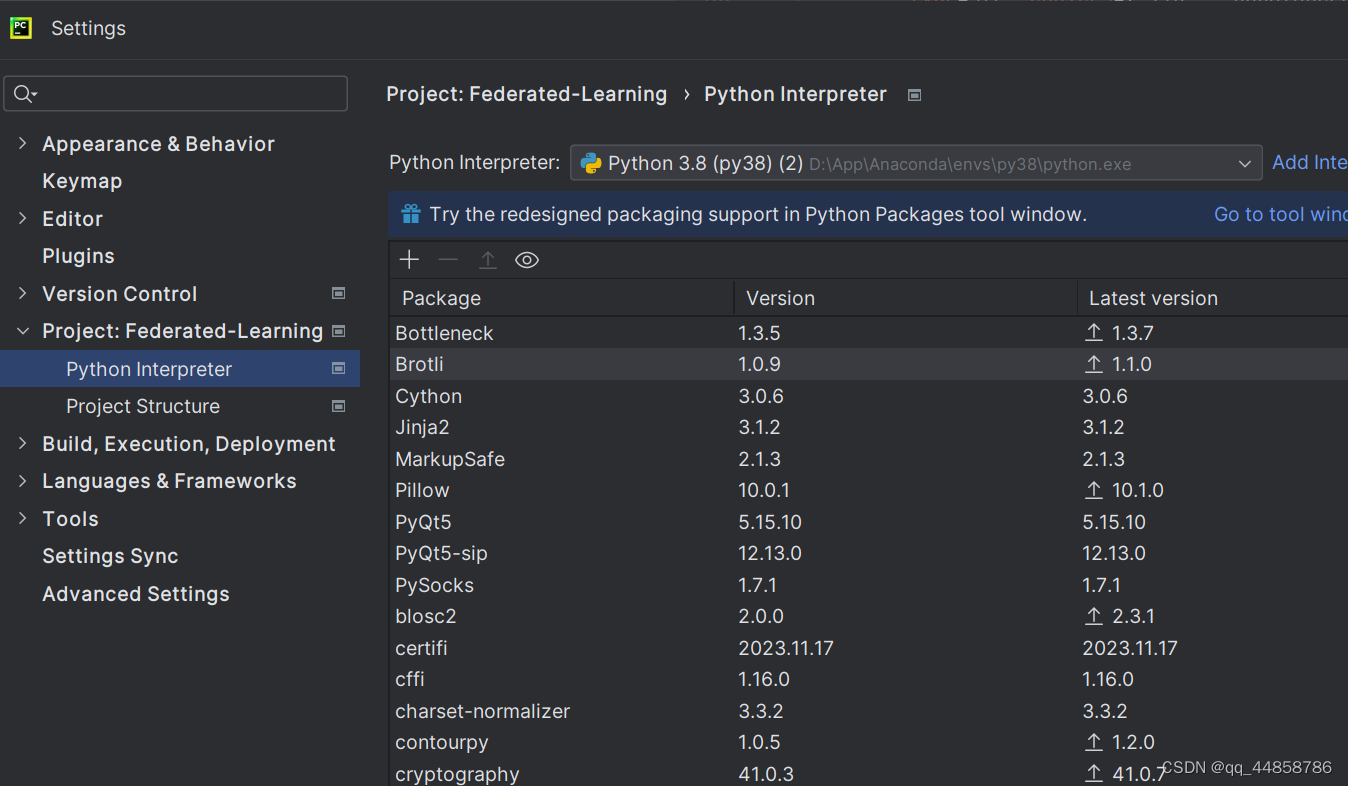
Task: Click the plus icon to install a package
Action: click(x=409, y=260)
